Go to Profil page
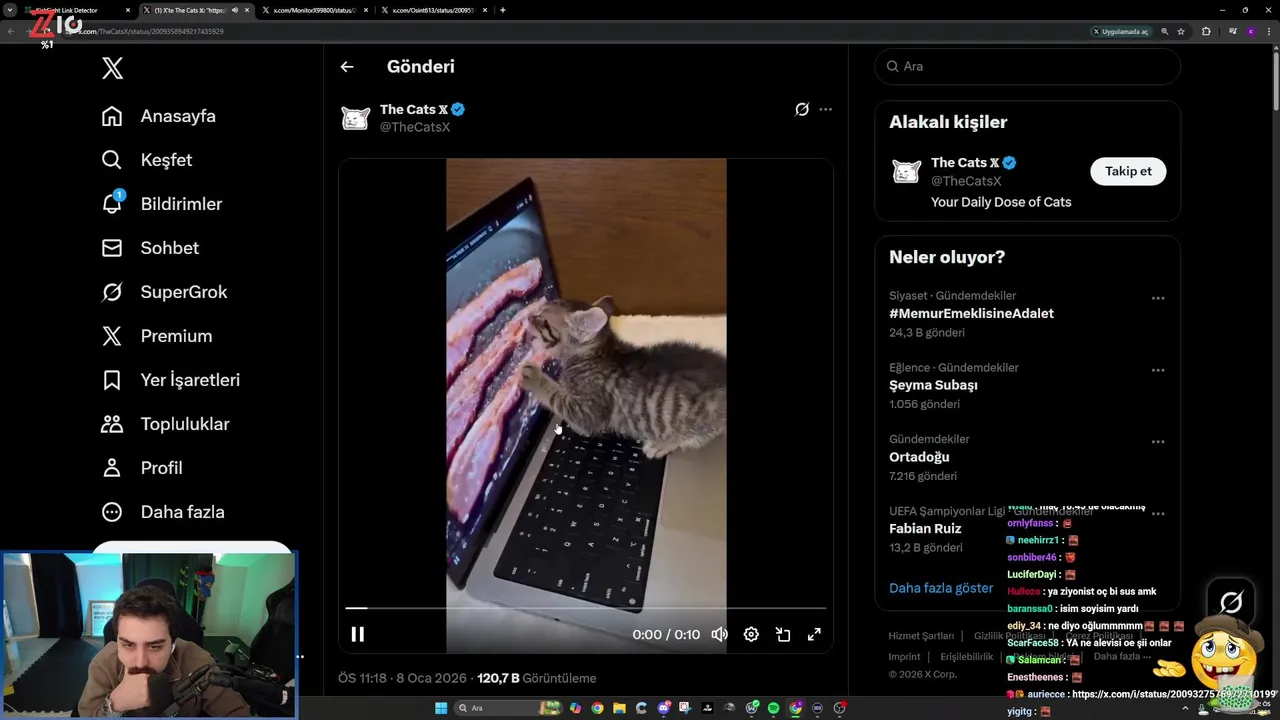The image size is (1280, 720). coord(142,468)
